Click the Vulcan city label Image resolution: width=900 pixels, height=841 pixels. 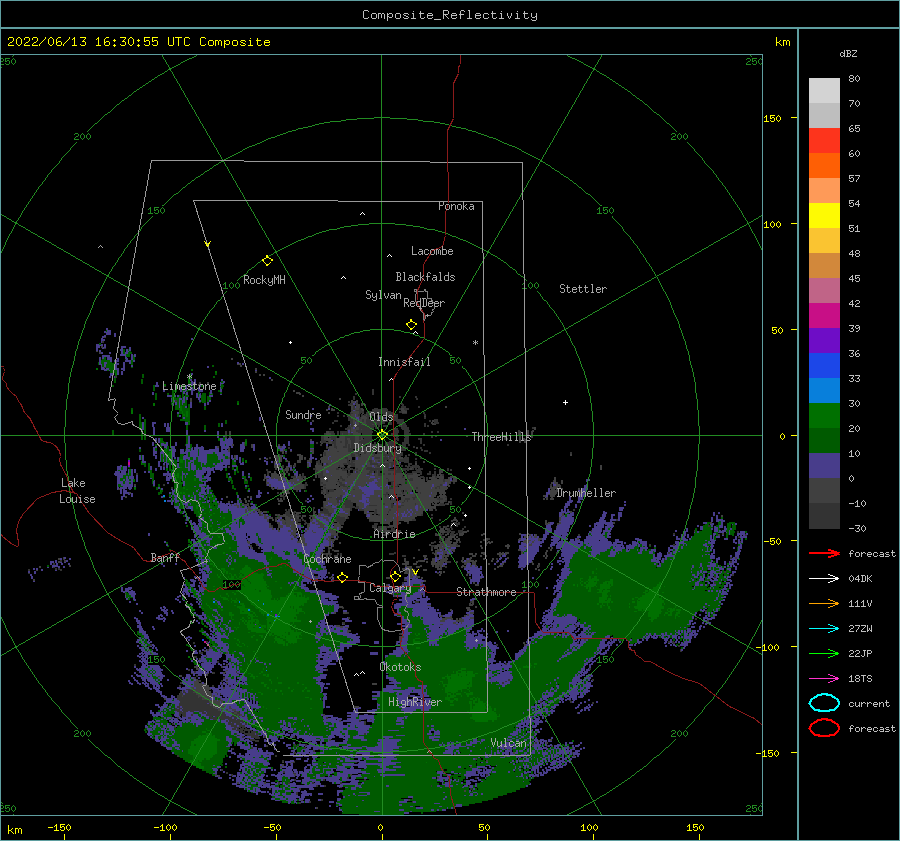pos(508,743)
